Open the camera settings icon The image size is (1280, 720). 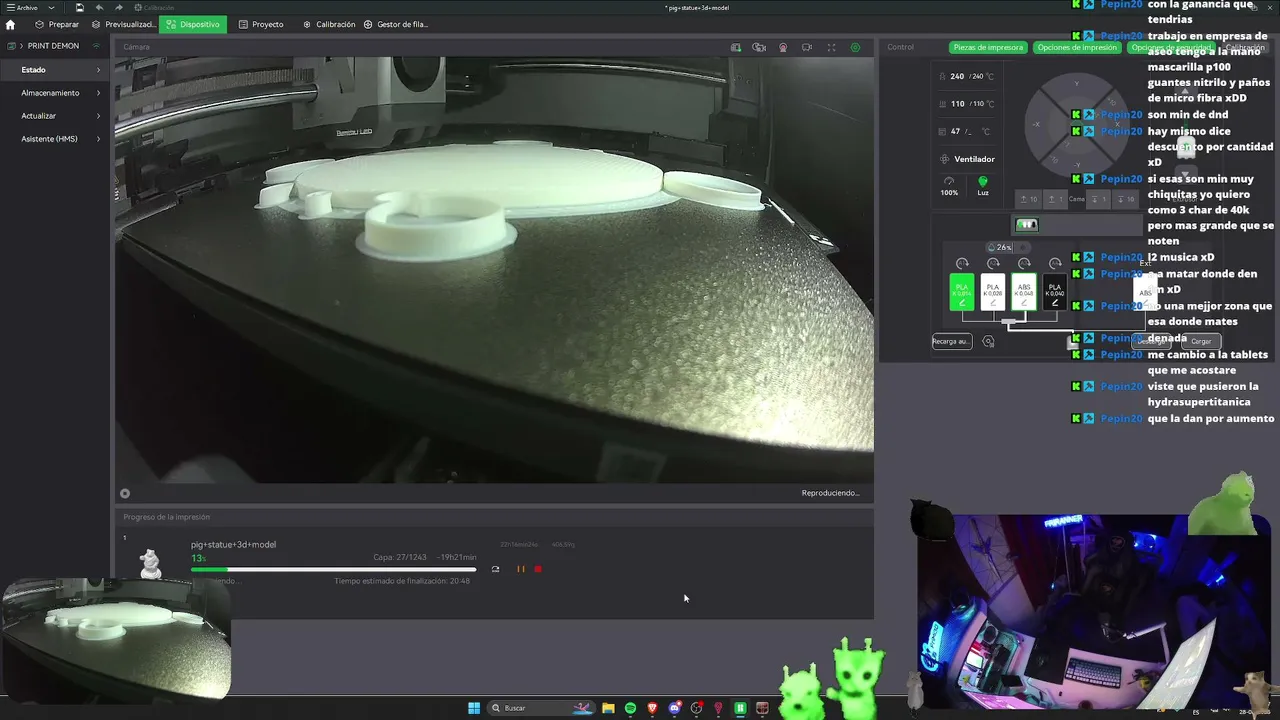[x=855, y=47]
